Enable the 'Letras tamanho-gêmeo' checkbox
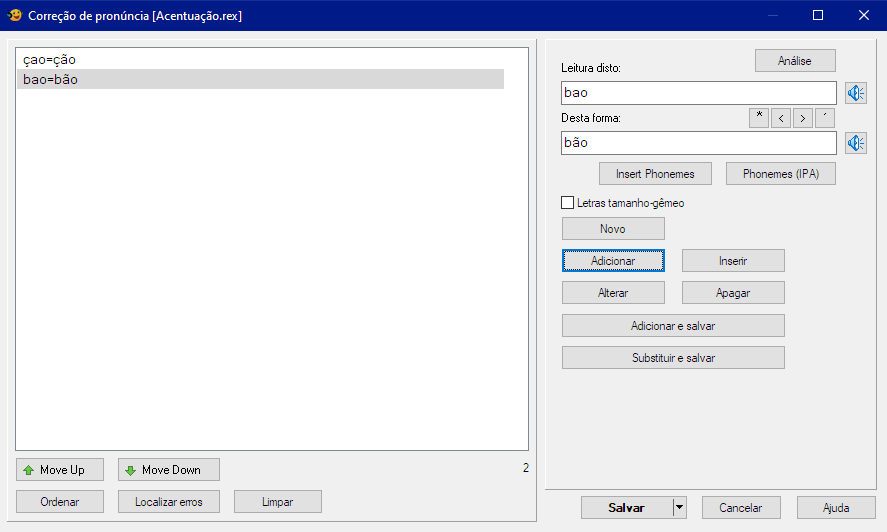 pyautogui.click(x=568, y=203)
